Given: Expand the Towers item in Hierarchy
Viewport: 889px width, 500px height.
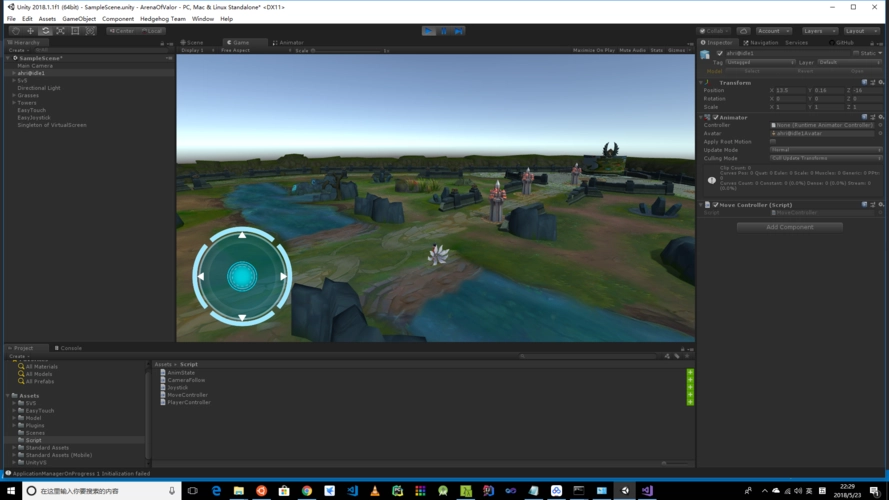Looking at the screenshot, I should pos(14,103).
